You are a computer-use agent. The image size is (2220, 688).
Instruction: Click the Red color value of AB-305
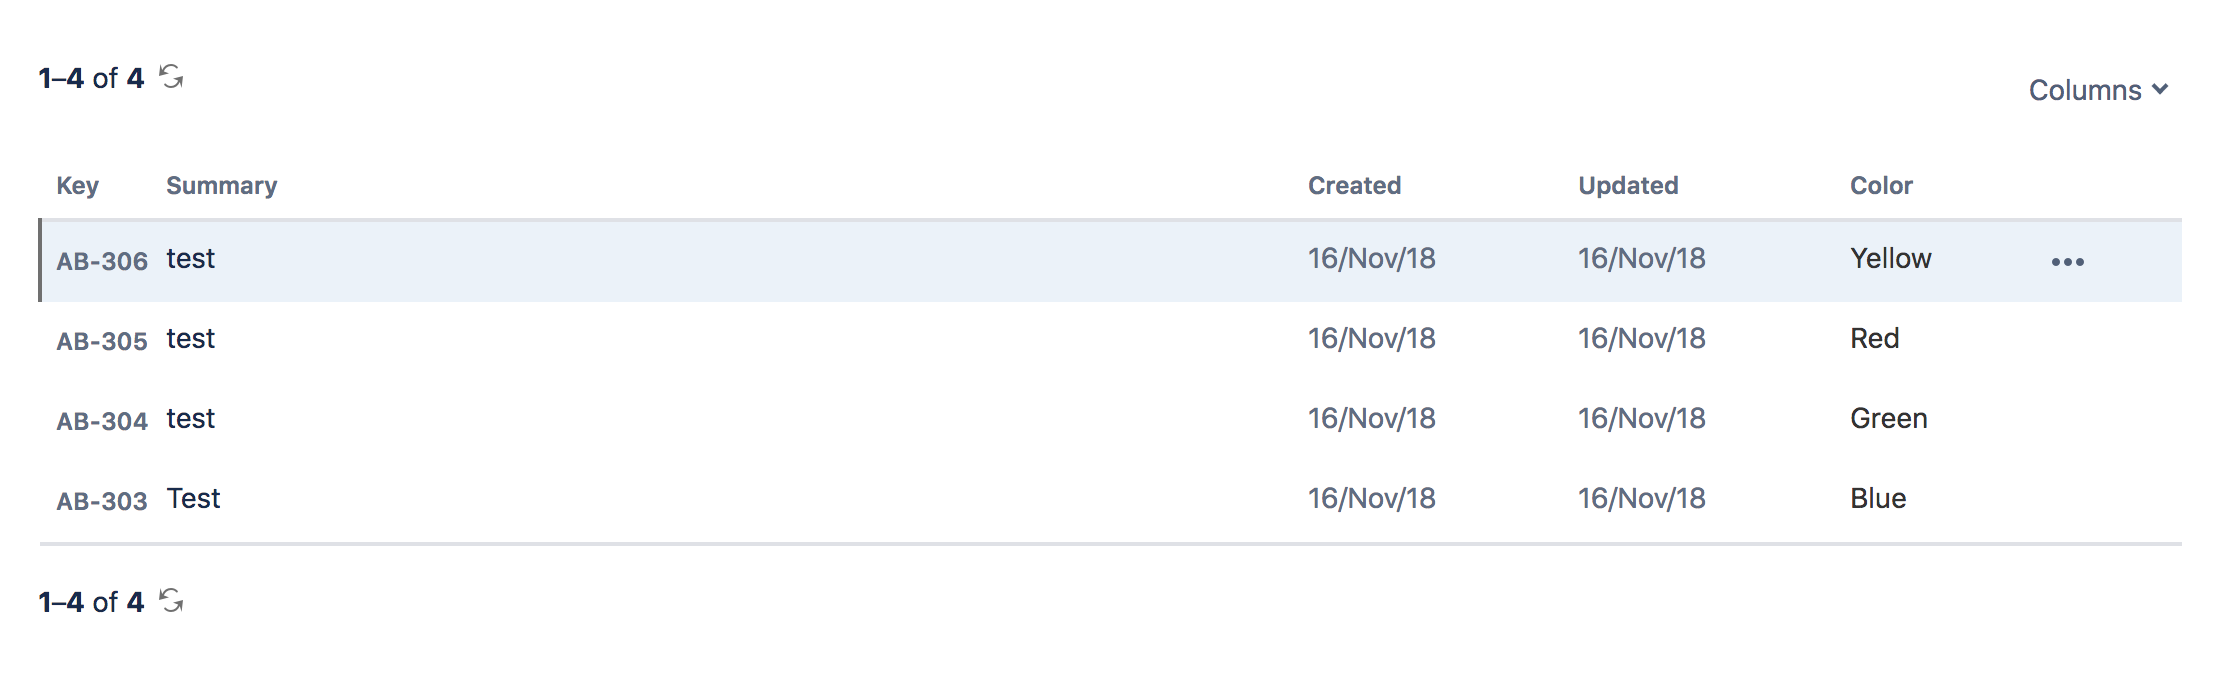coord(1872,338)
